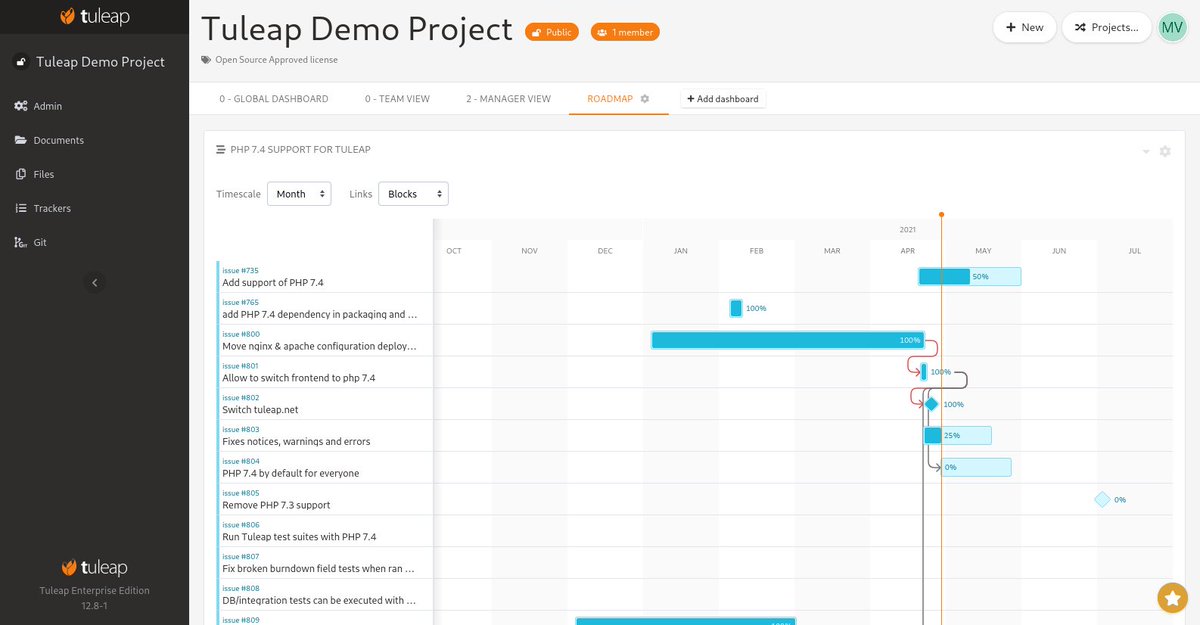
Task: Click the Remove PHP 7.3 support title
Action: pyautogui.click(x=276, y=505)
